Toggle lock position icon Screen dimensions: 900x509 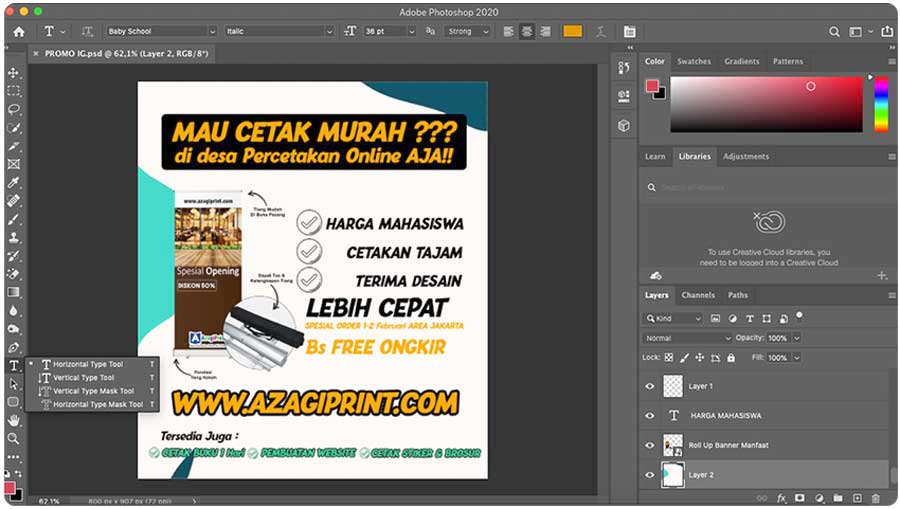700,358
